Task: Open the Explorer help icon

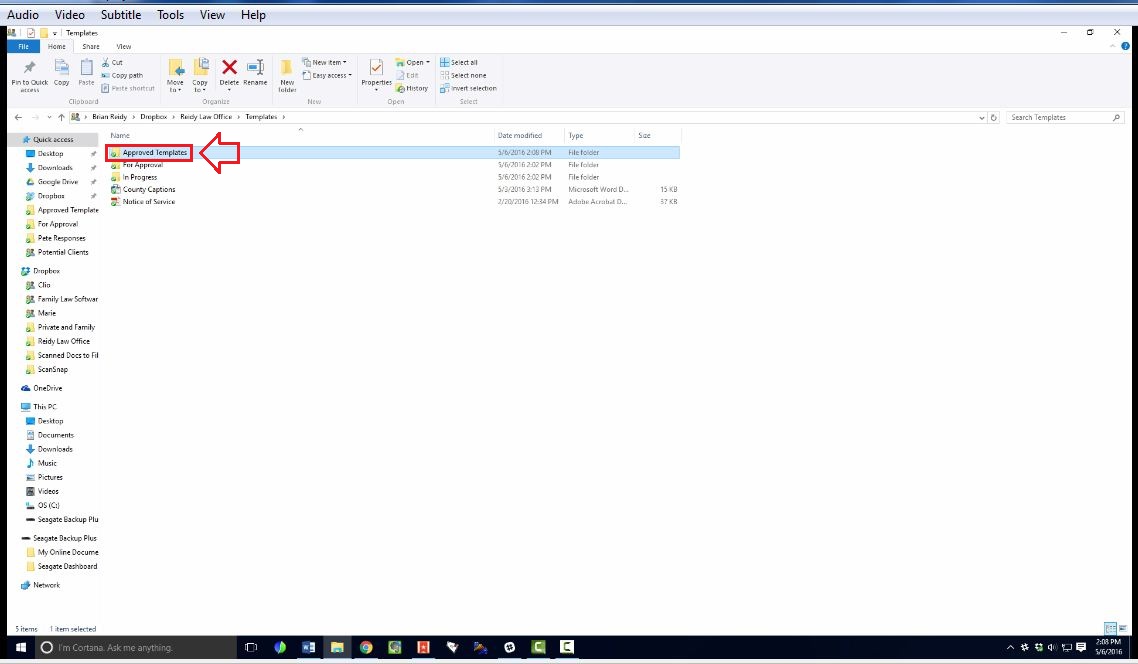Action: pyautogui.click(x=1125, y=46)
